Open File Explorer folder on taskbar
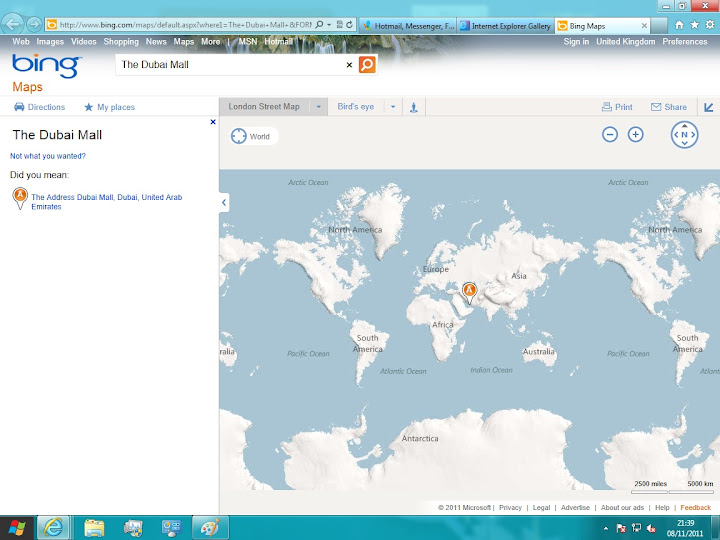 coord(94,528)
